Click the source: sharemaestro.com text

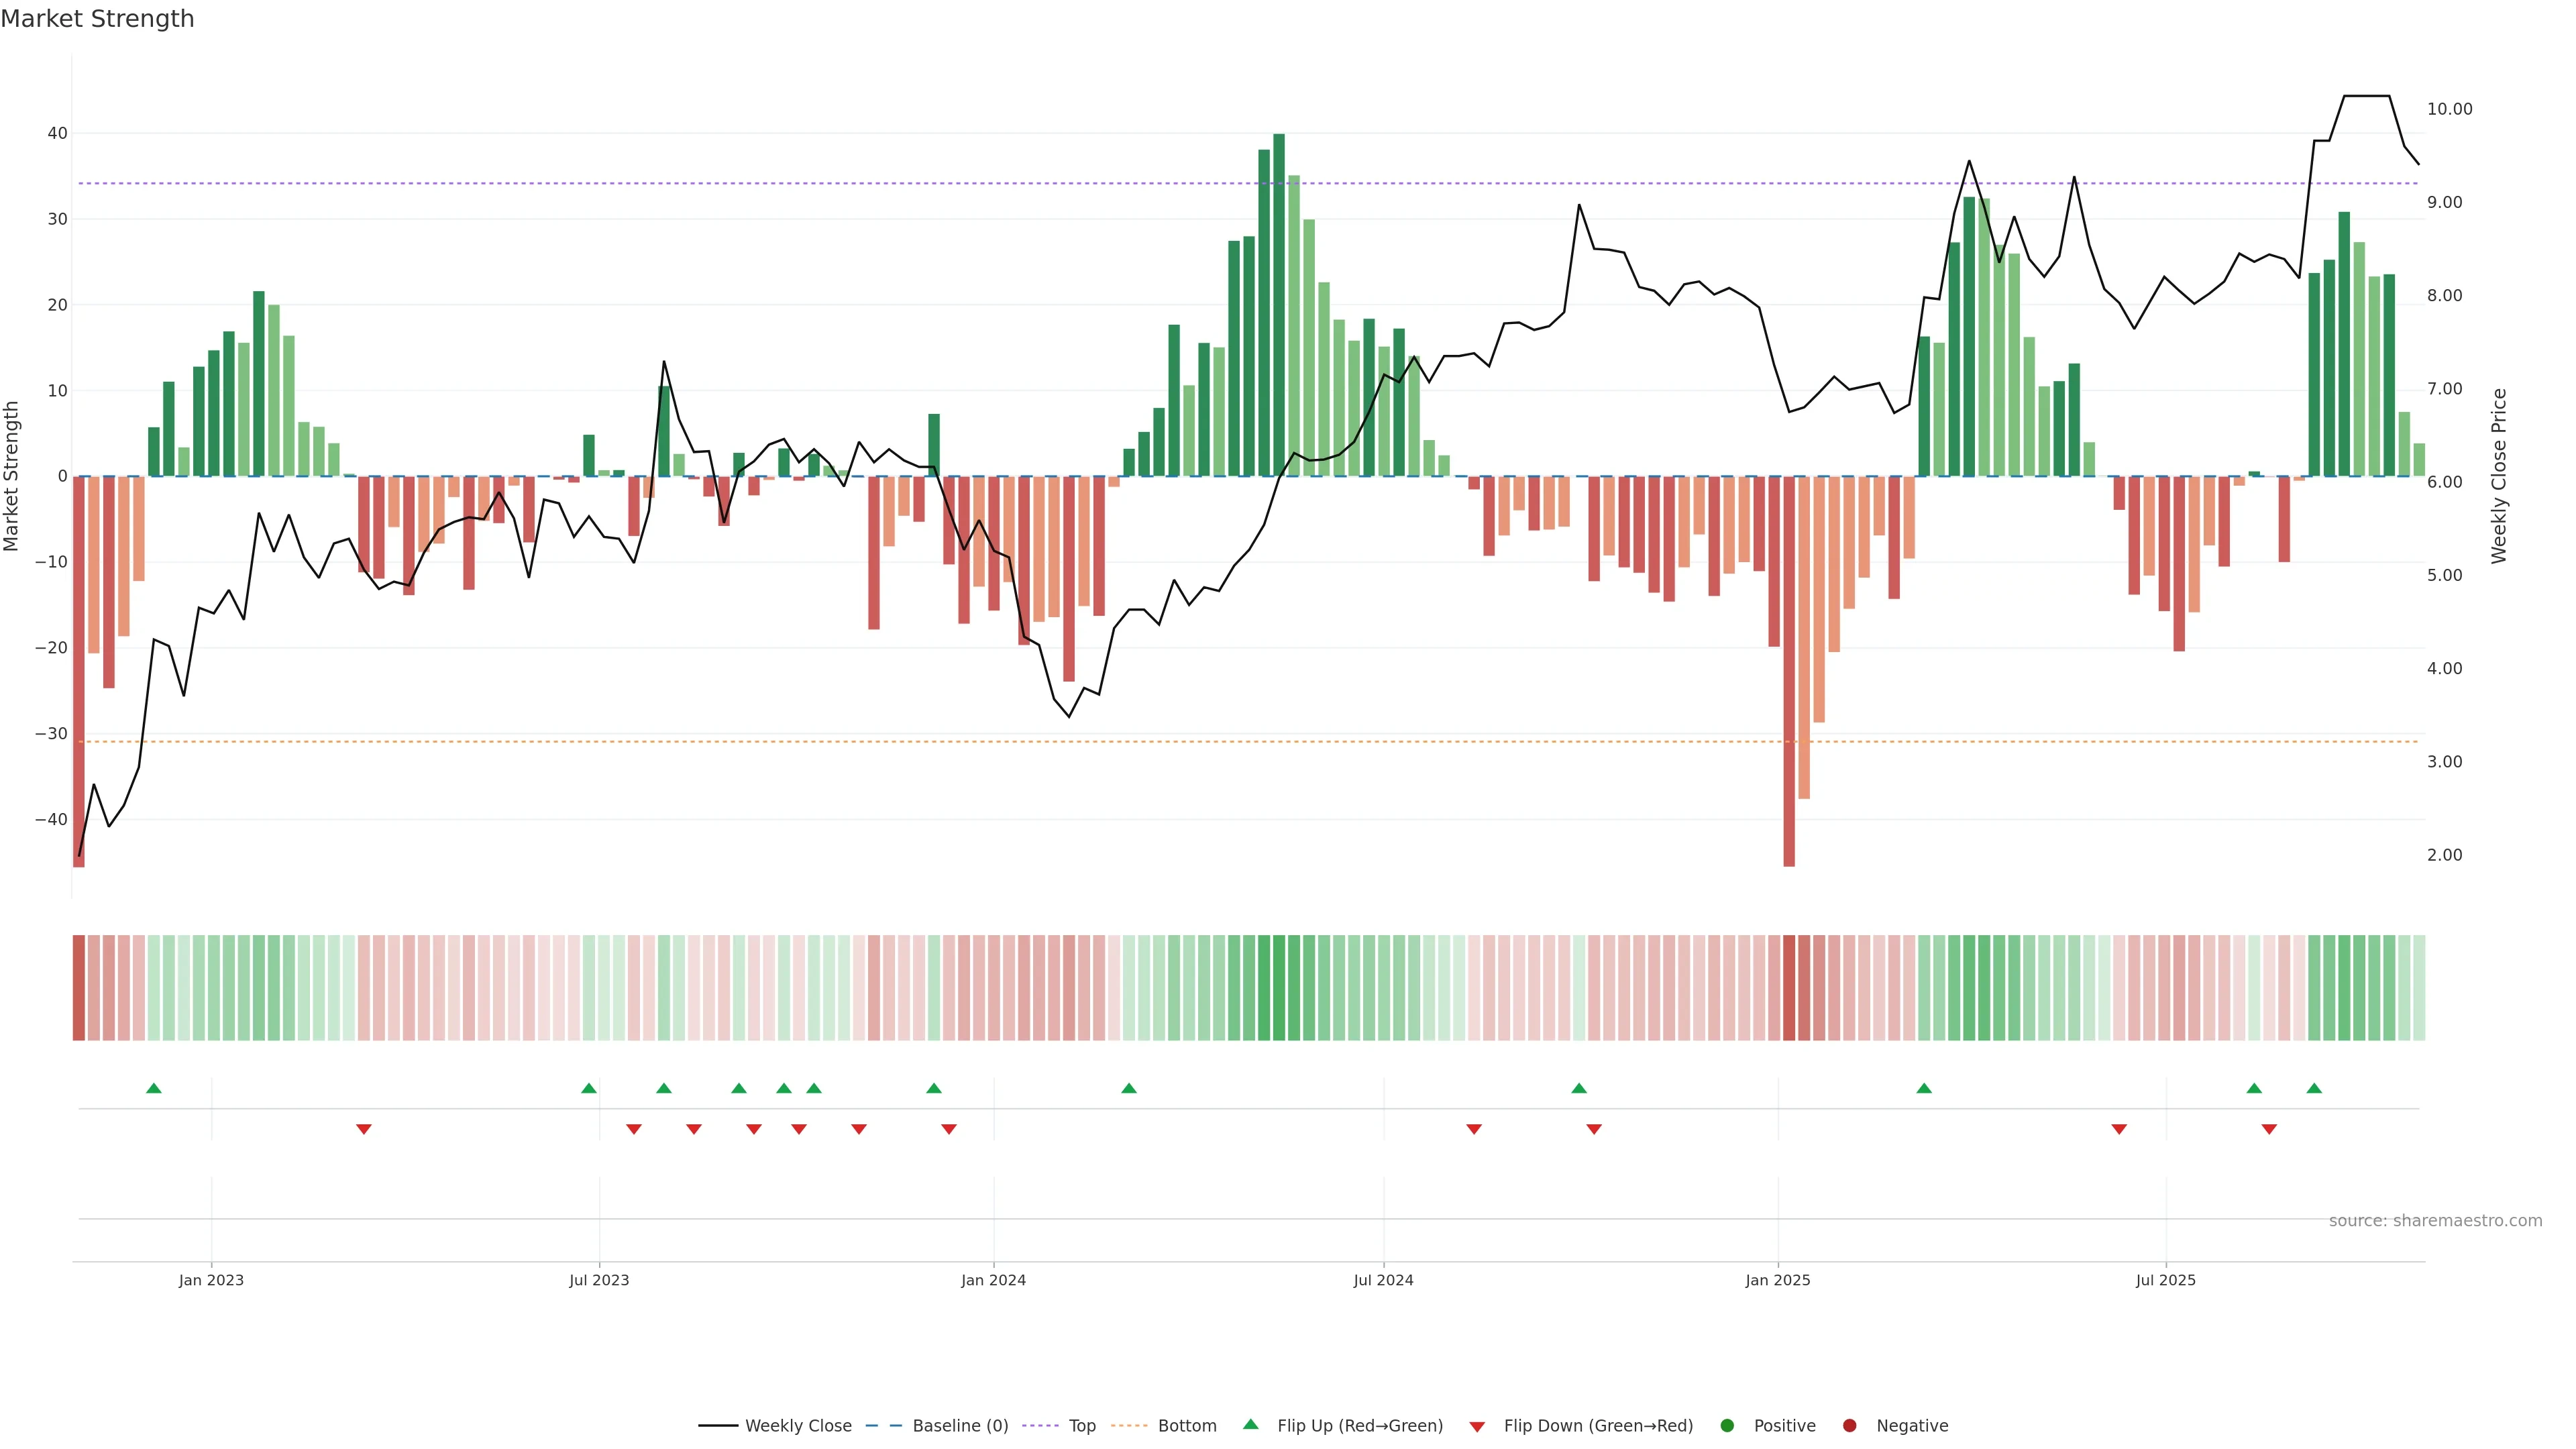[x=2435, y=1221]
